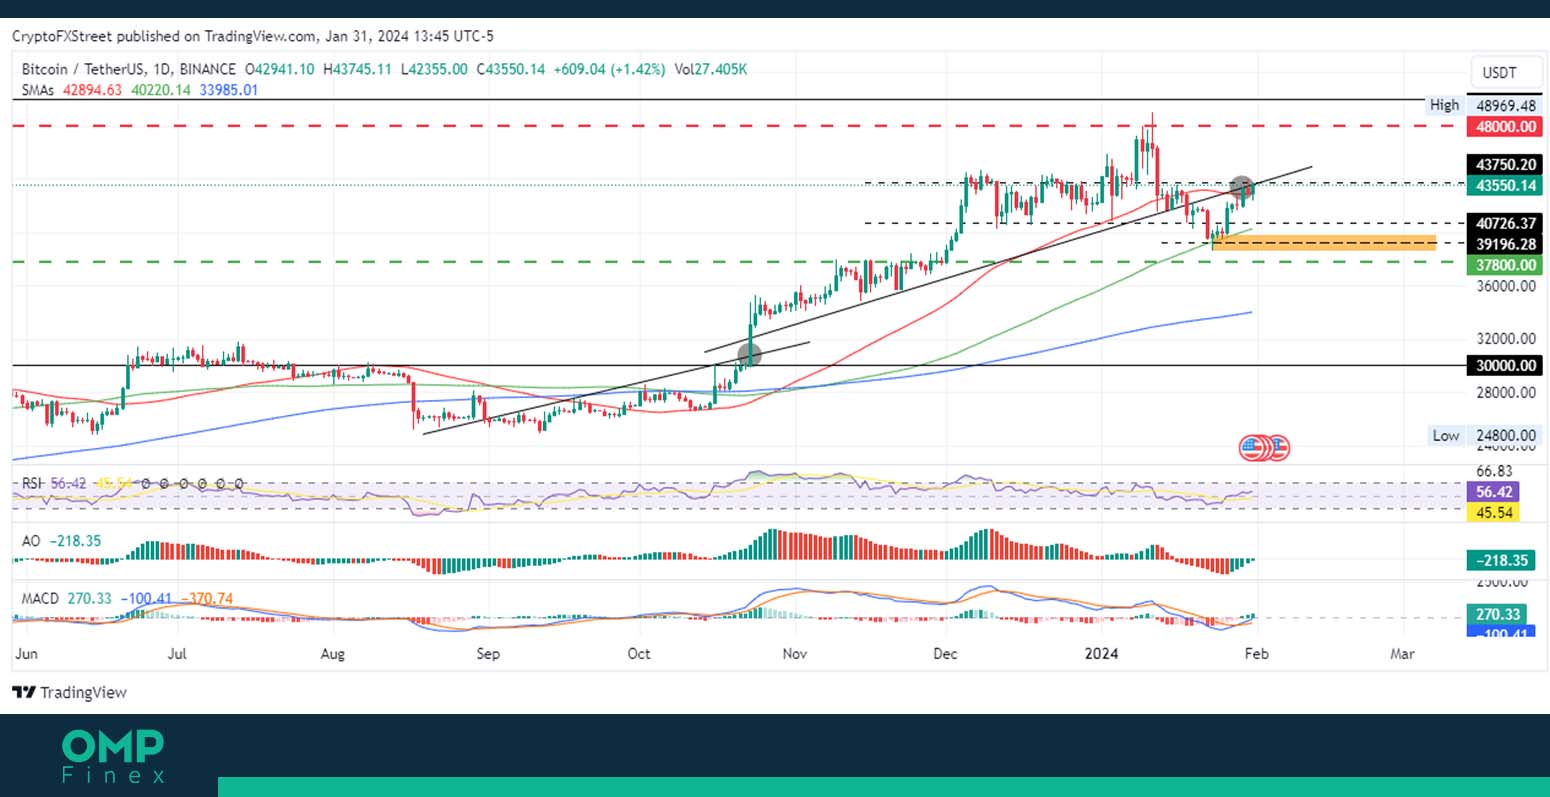This screenshot has width=1550, height=797.
Task: Click the Bitcoin / TetherUS symbol title
Action: tap(129, 69)
